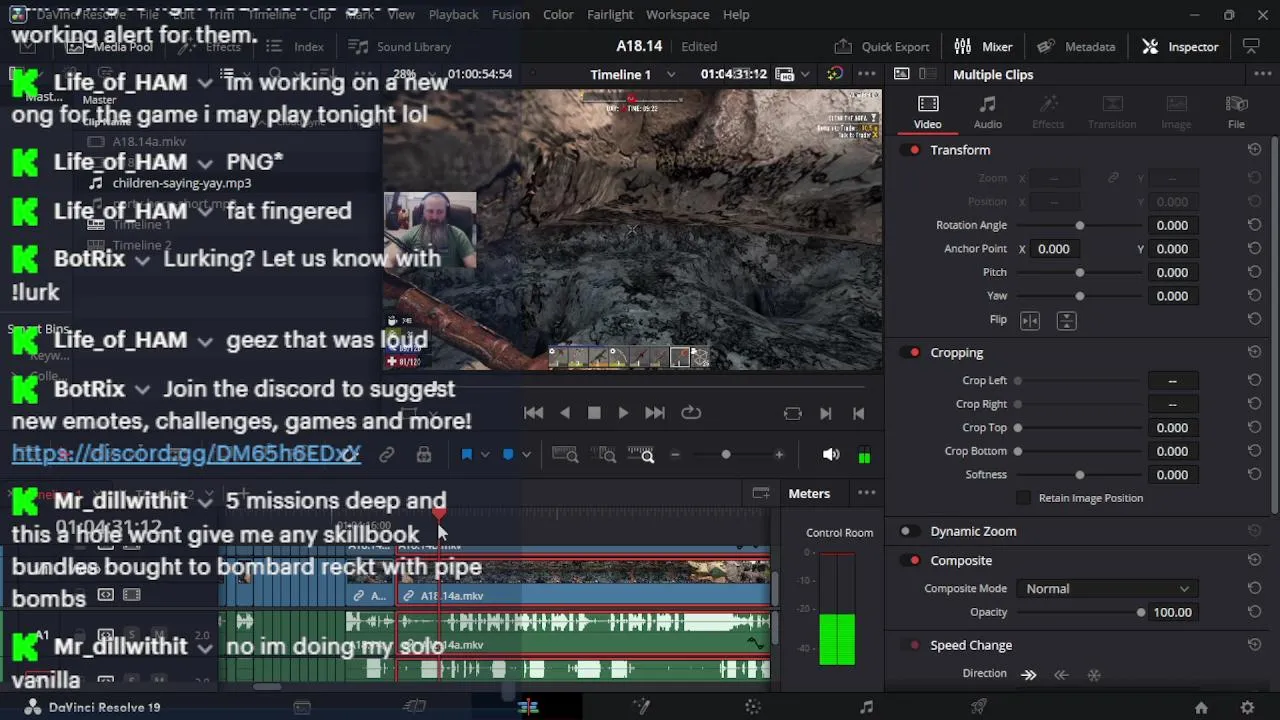Open the Project Manager home icon

pyautogui.click(x=1201, y=707)
